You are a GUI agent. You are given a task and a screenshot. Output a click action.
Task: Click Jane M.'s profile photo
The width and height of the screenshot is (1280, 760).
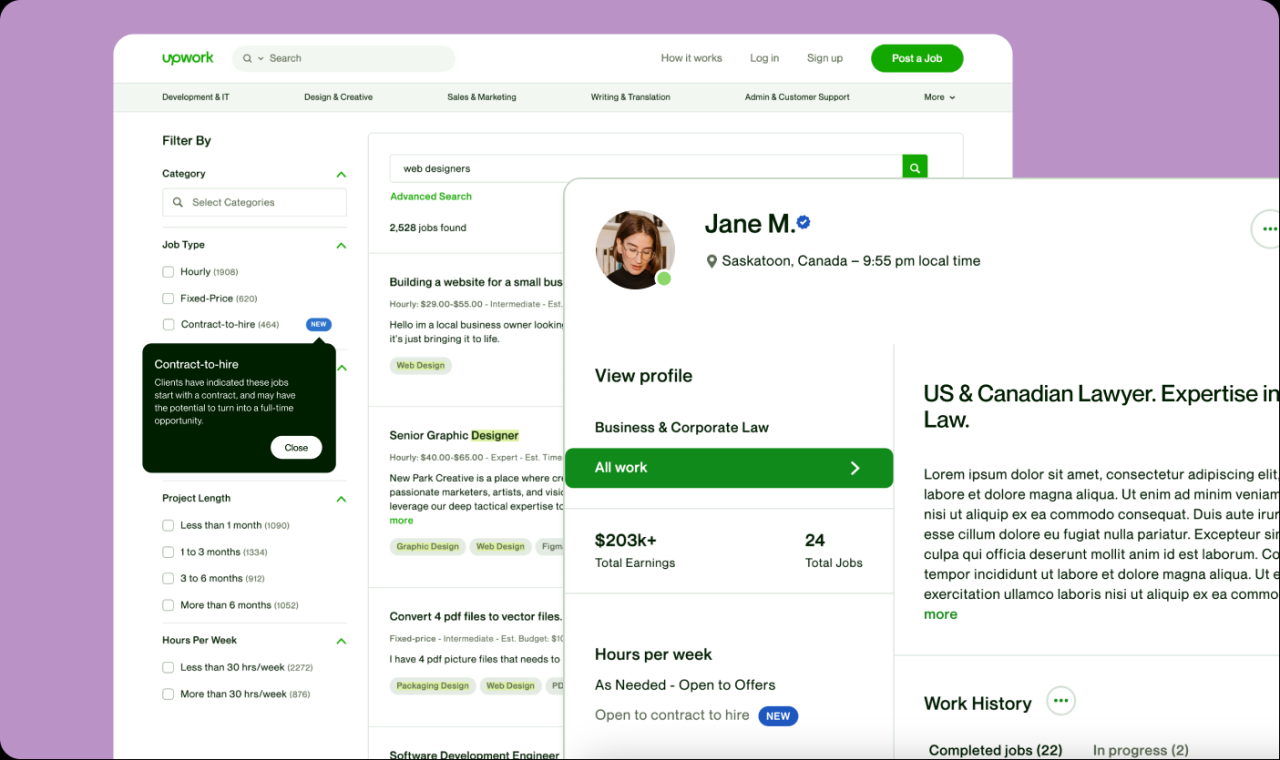tap(635, 249)
